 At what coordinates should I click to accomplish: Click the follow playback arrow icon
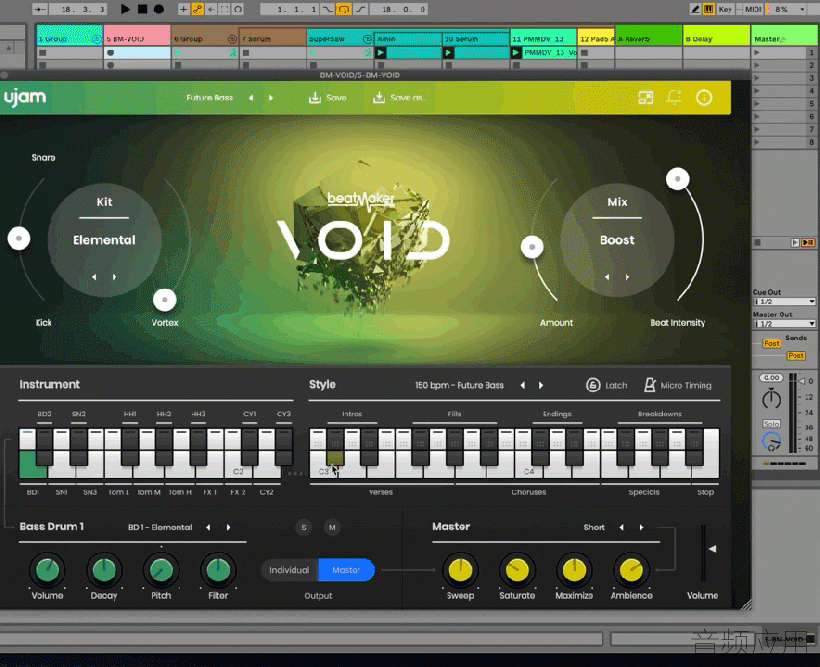click(40, 9)
